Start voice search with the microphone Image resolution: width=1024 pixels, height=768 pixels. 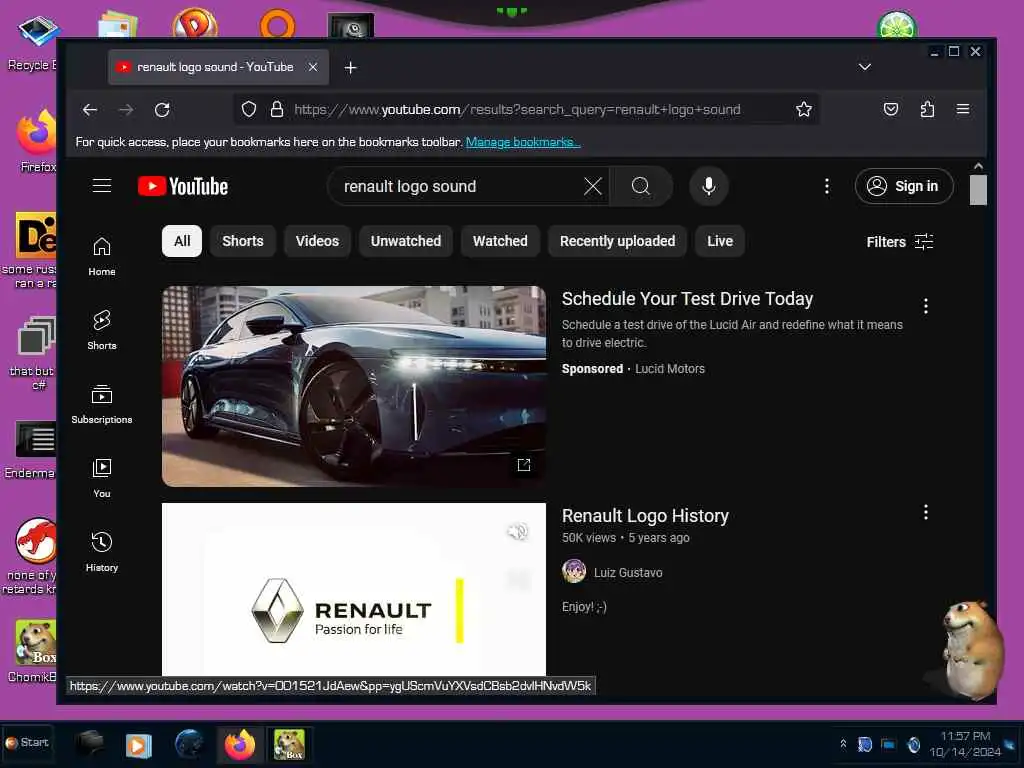709,187
